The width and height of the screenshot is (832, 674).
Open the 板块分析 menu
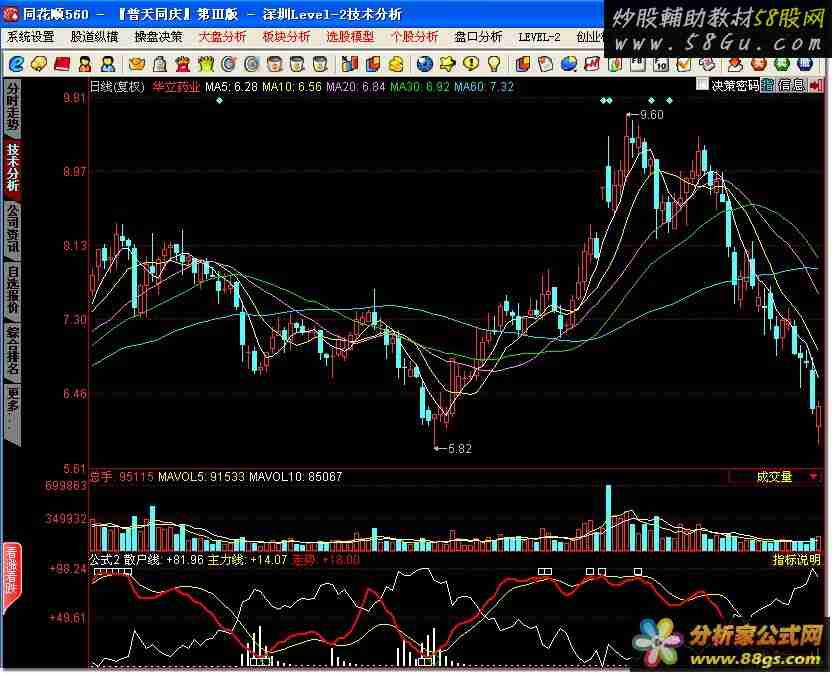[286, 37]
